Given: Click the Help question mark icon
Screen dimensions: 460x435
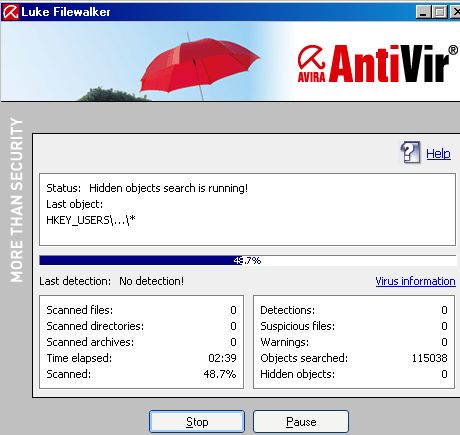Looking at the screenshot, I should (410, 152).
